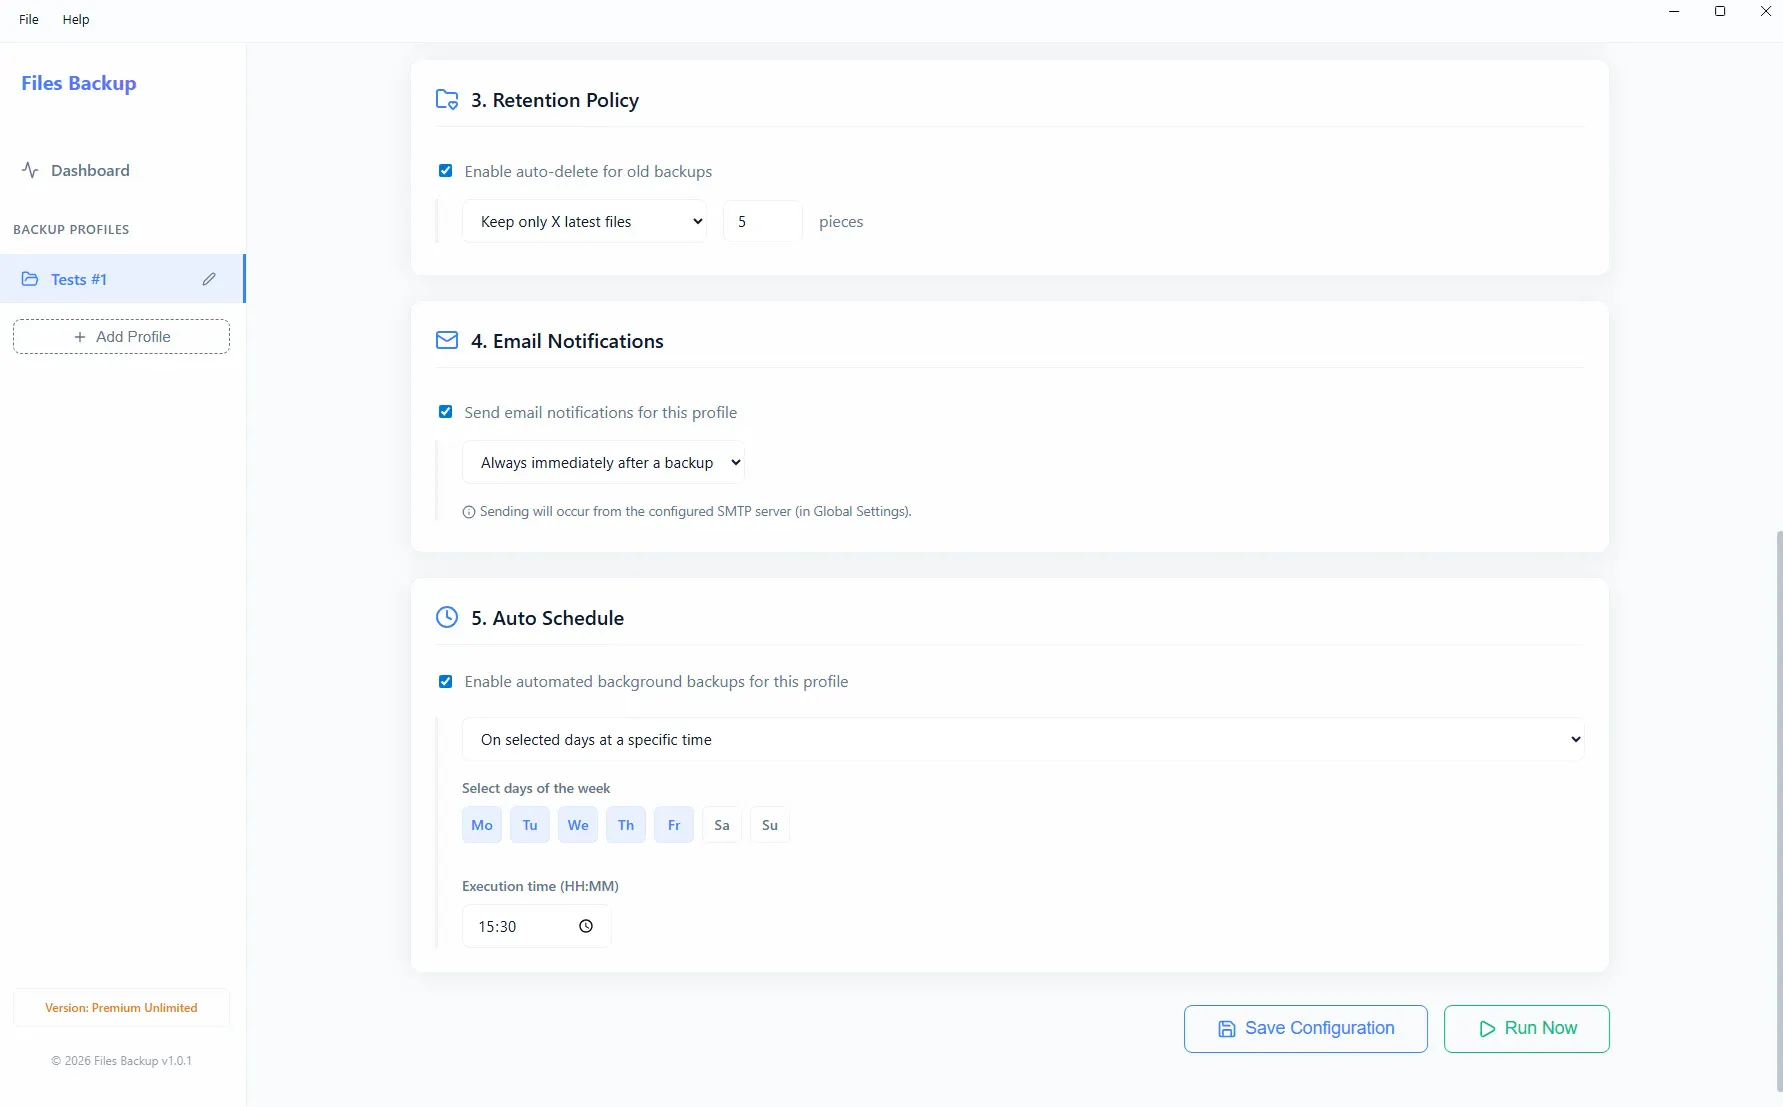Image resolution: width=1783 pixels, height=1107 pixels.
Task: Toggle the Tu day button
Action: pyautogui.click(x=530, y=825)
